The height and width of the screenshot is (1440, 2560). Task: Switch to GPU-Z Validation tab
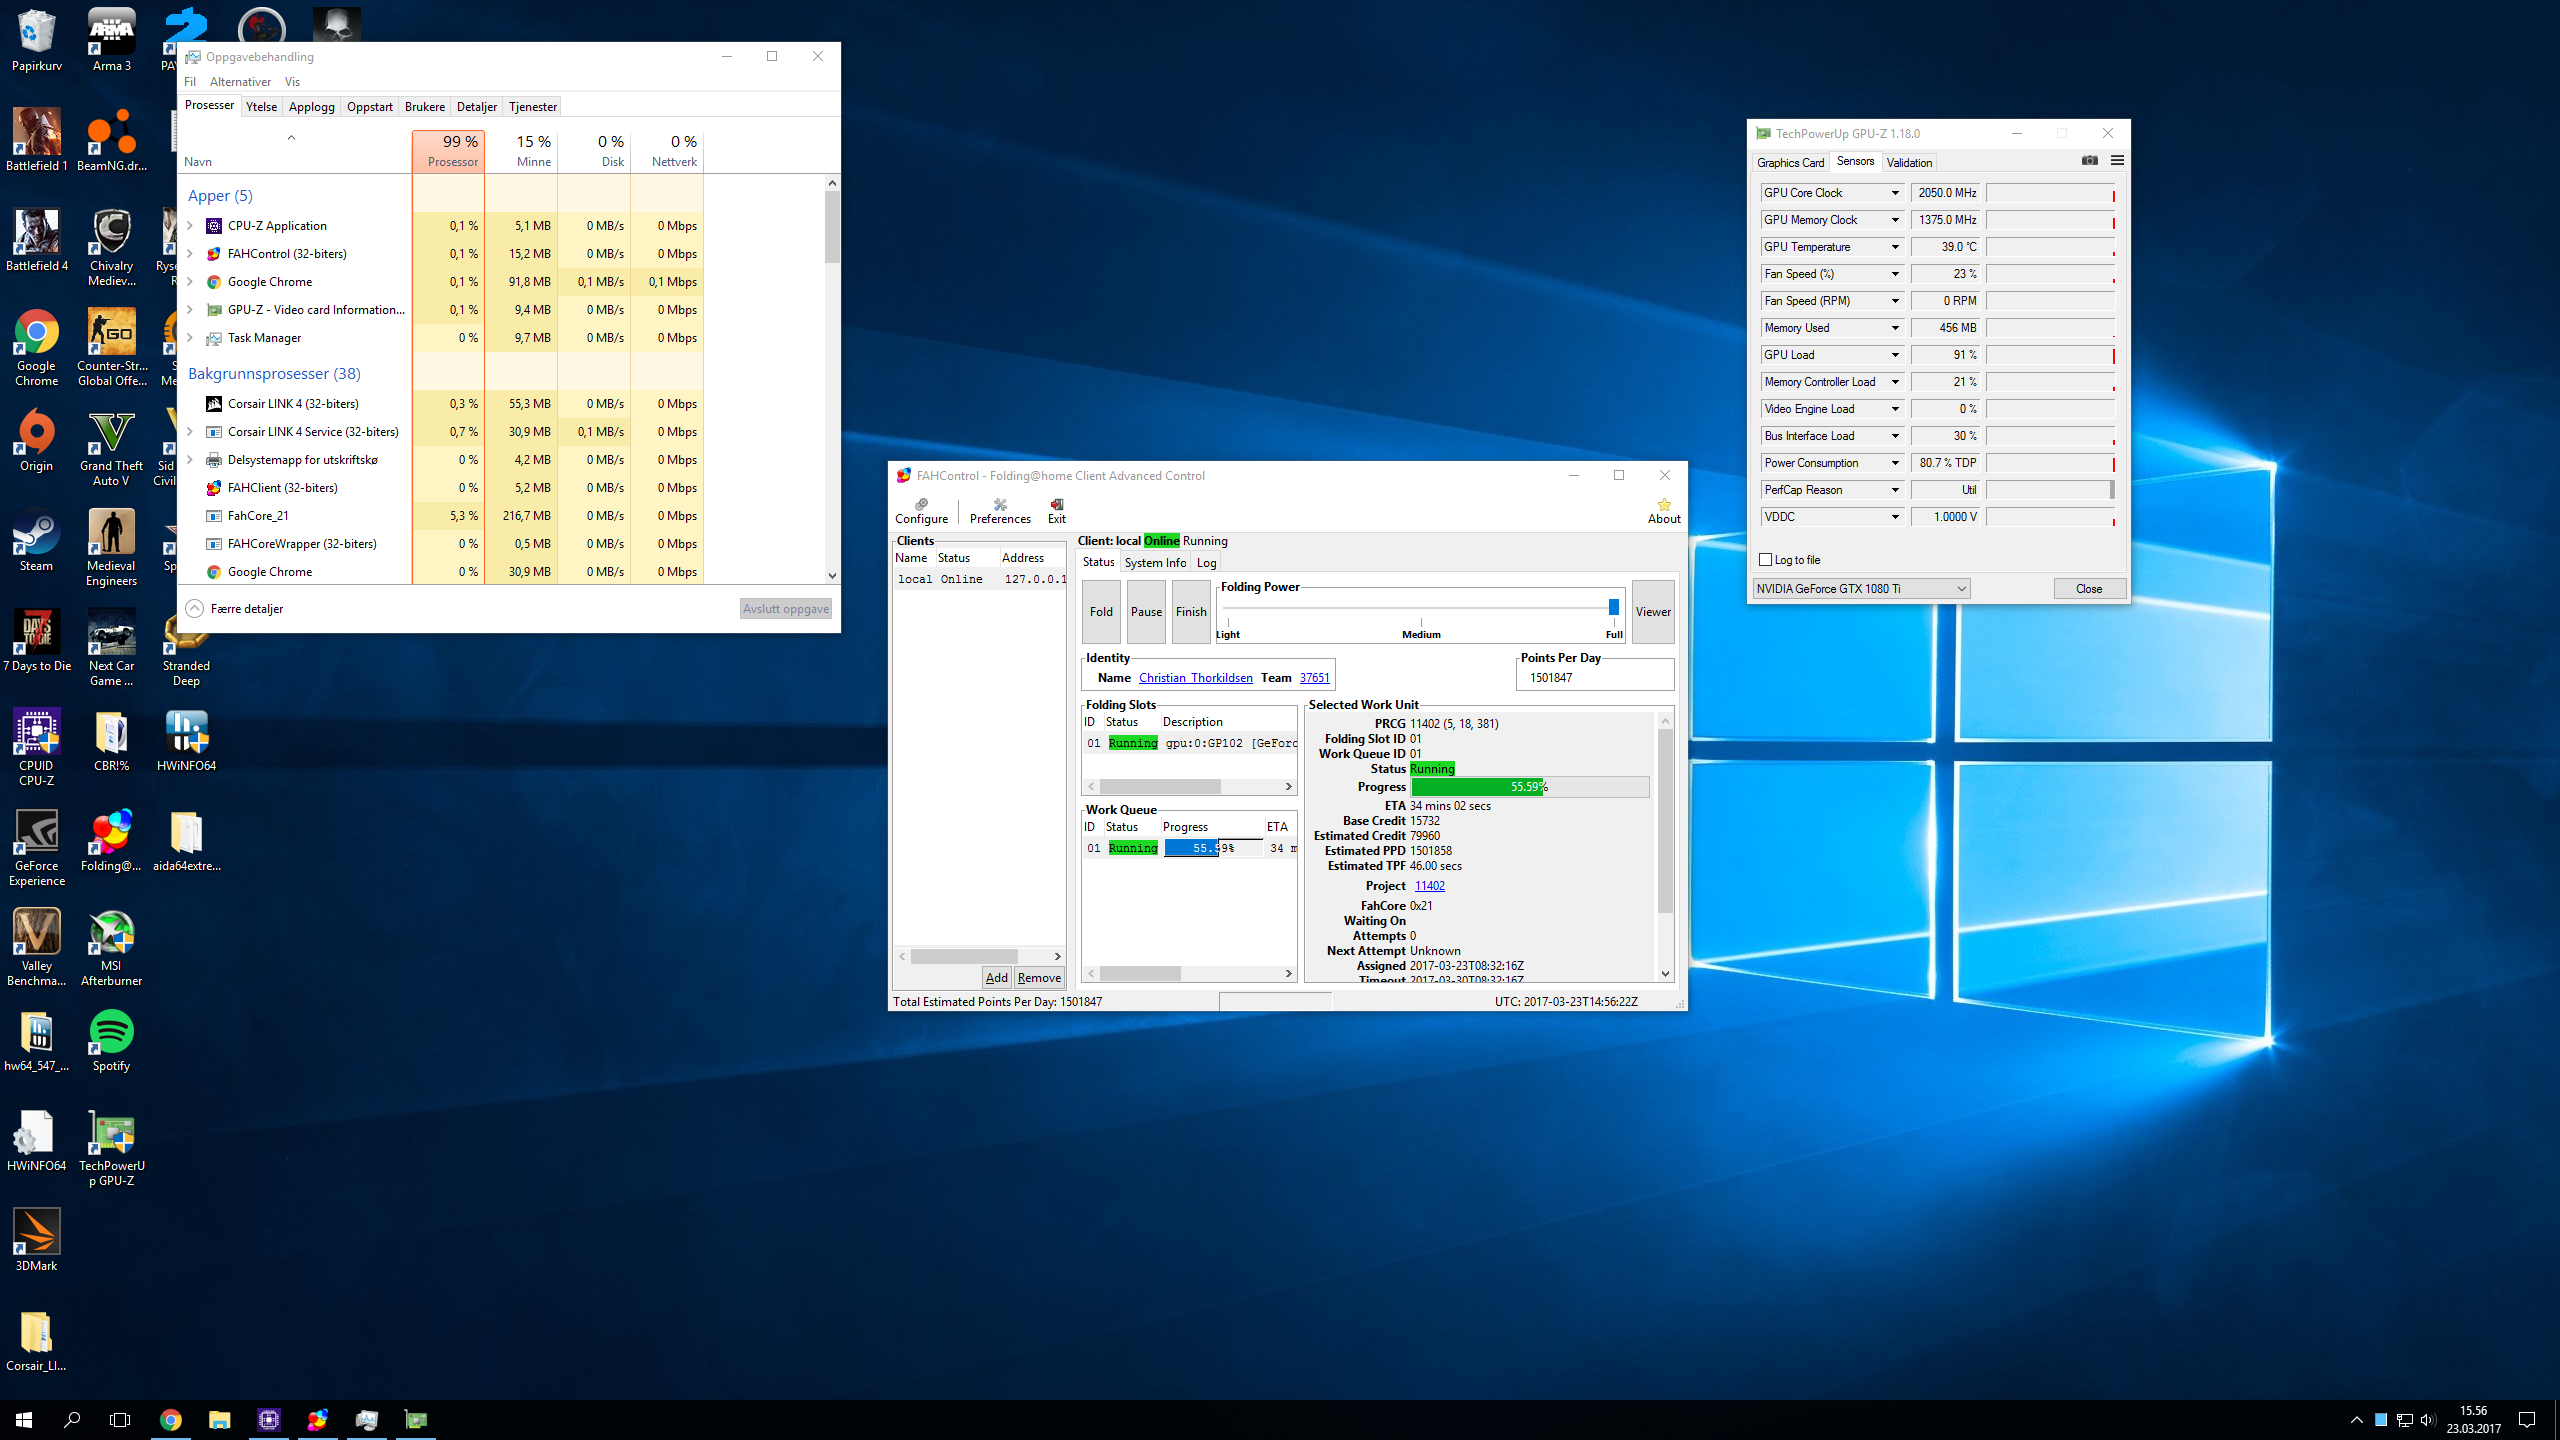click(x=1909, y=162)
